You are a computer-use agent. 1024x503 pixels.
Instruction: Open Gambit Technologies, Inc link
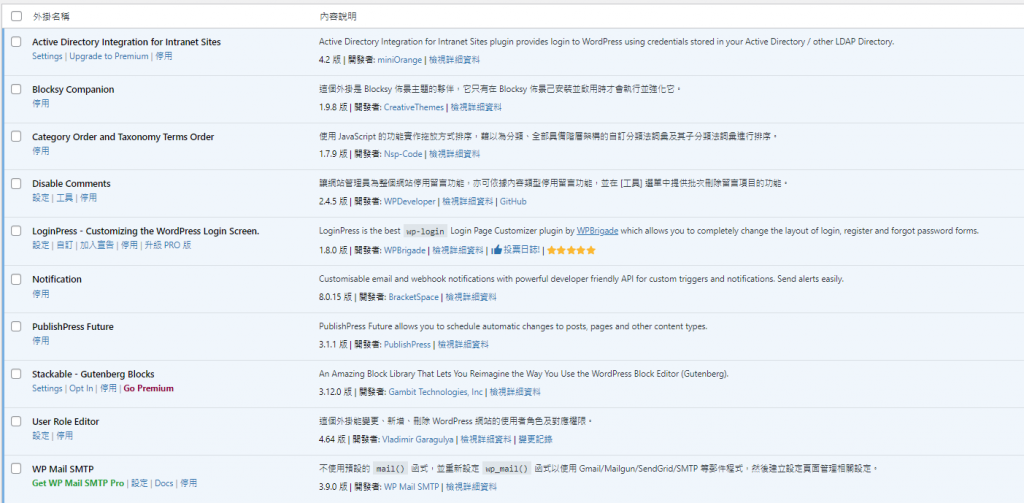[436, 392]
